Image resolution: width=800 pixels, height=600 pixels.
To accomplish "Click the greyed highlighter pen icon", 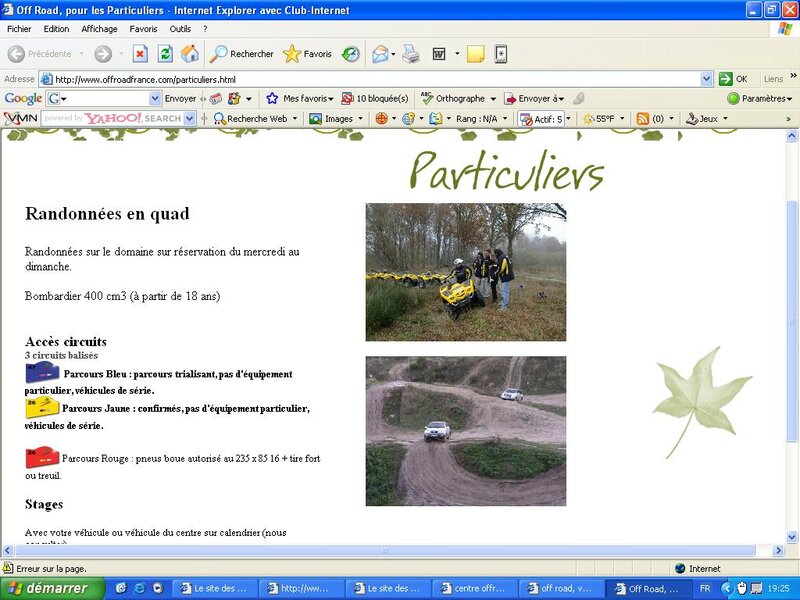I will [x=579, y=98].
